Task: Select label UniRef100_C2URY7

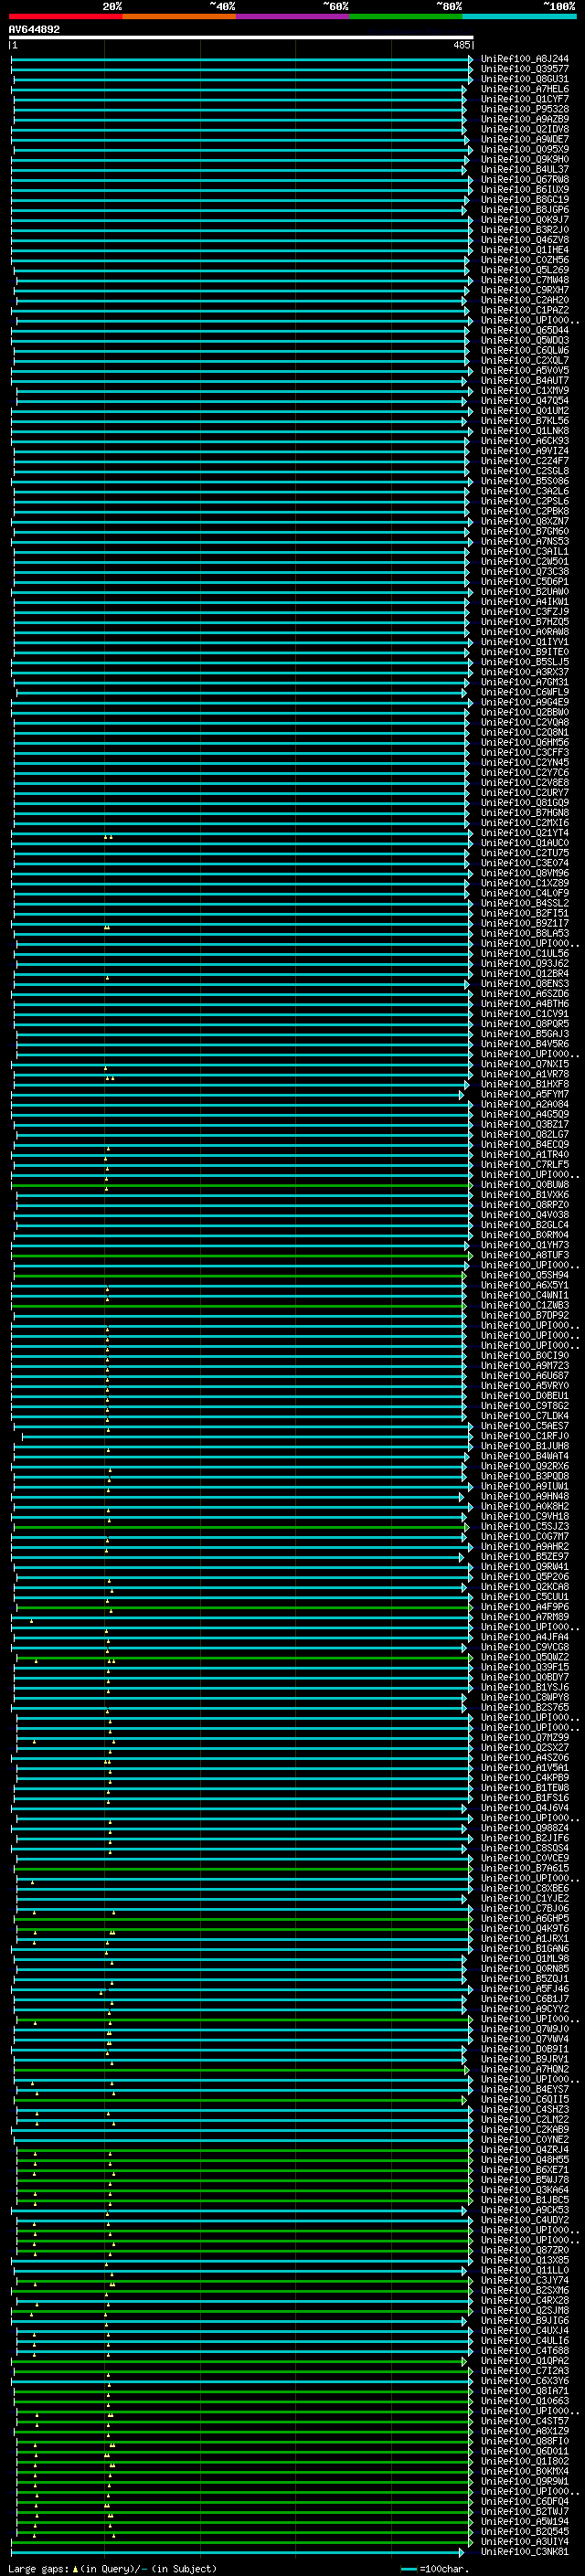Action: pyautogui.click(x=524, y=793)
